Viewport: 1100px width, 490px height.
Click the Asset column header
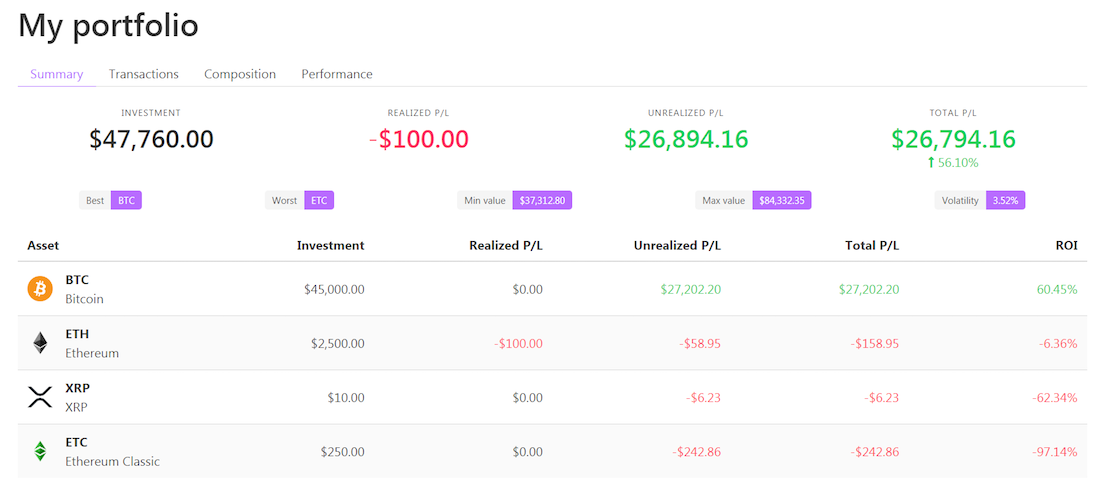43,245
